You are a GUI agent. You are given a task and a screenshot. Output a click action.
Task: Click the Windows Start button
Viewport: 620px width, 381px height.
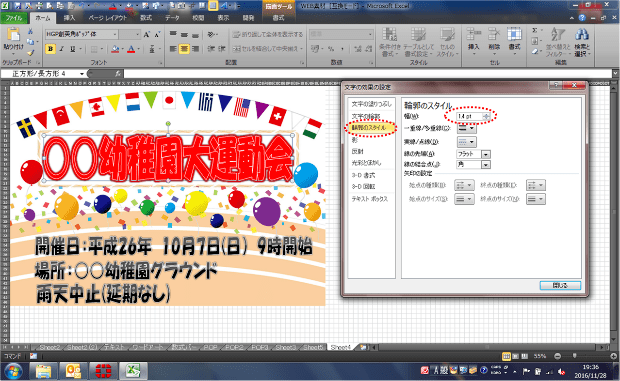pyautogui.click(x=13, y=371)
